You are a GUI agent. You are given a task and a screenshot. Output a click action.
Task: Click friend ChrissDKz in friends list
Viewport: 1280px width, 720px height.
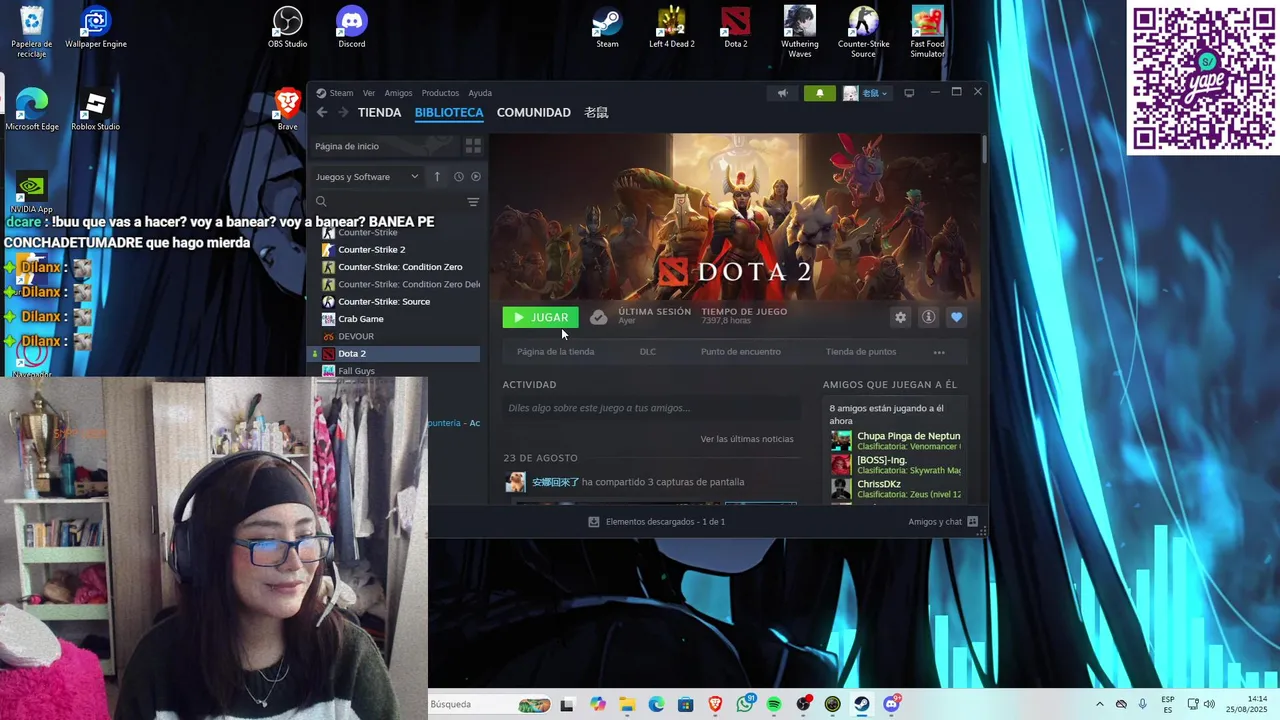coord(897,489)
